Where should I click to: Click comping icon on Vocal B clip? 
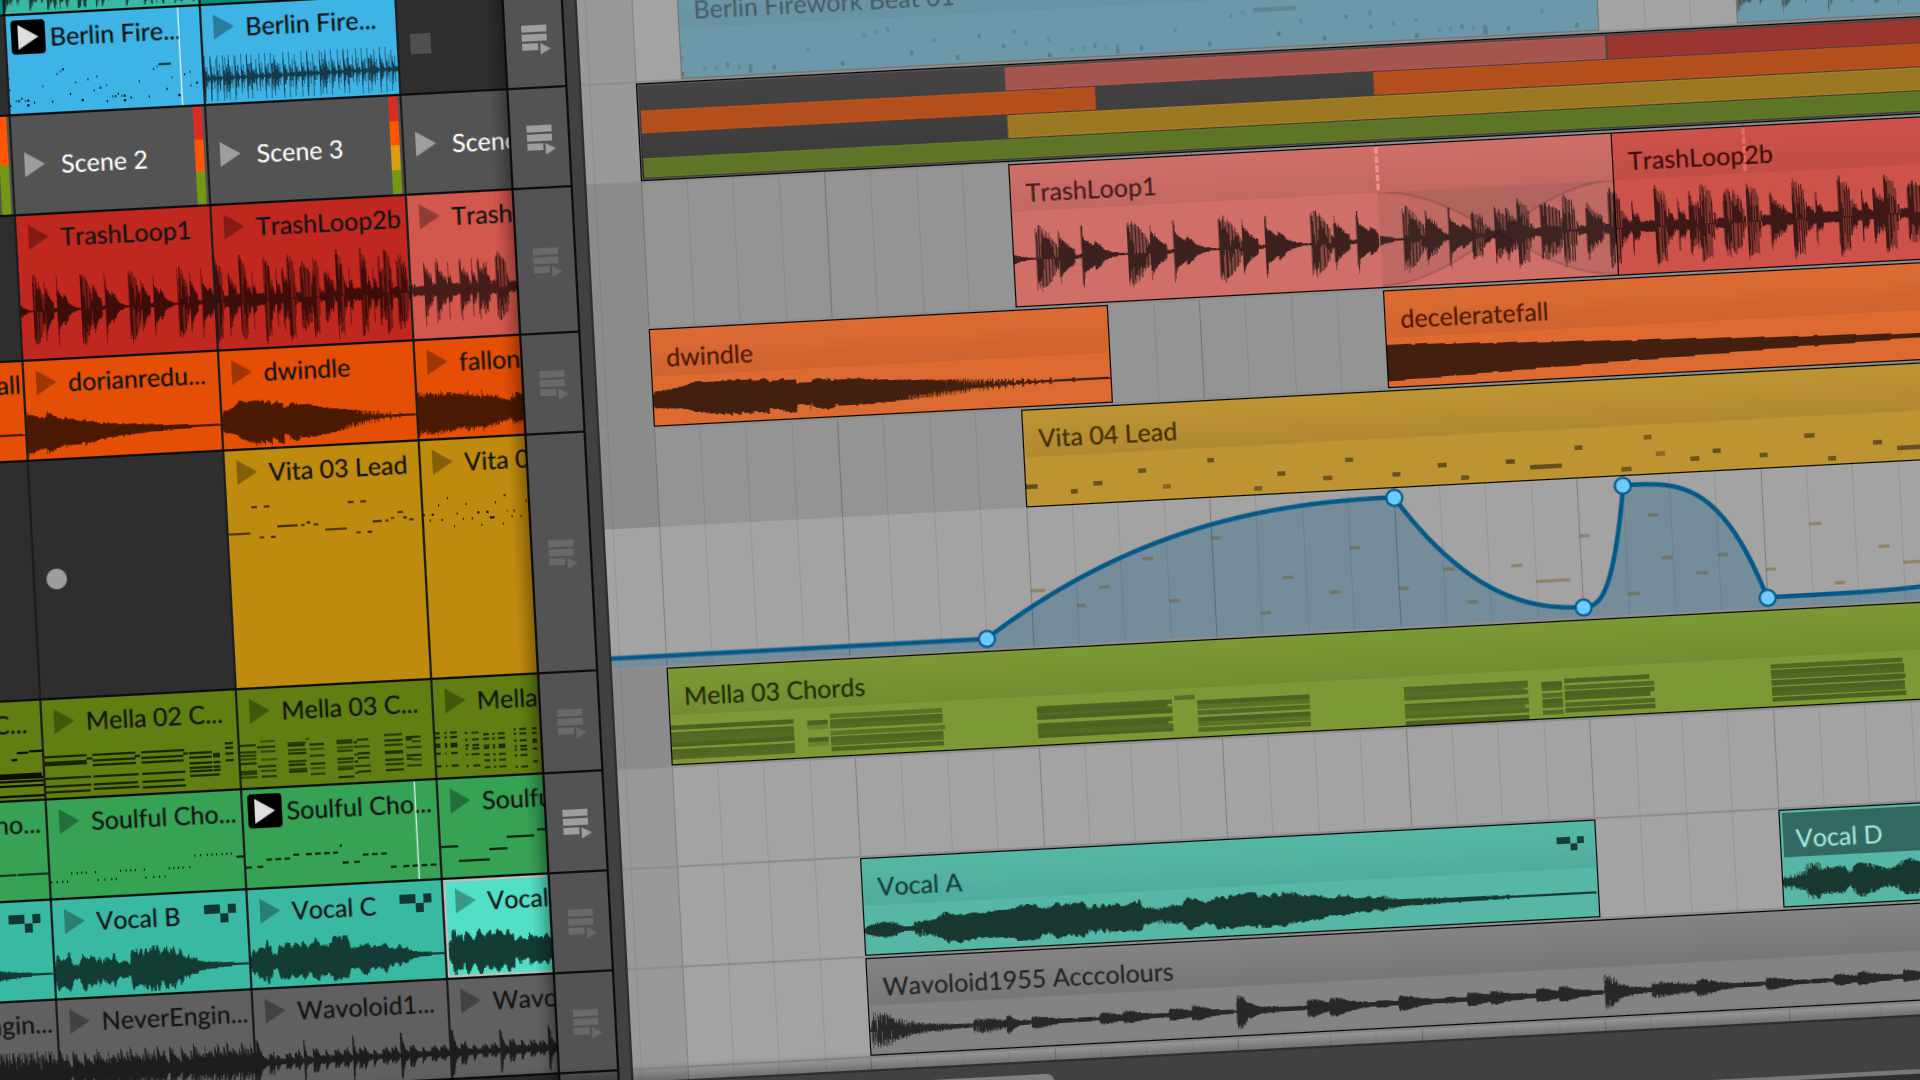point(220,912)
